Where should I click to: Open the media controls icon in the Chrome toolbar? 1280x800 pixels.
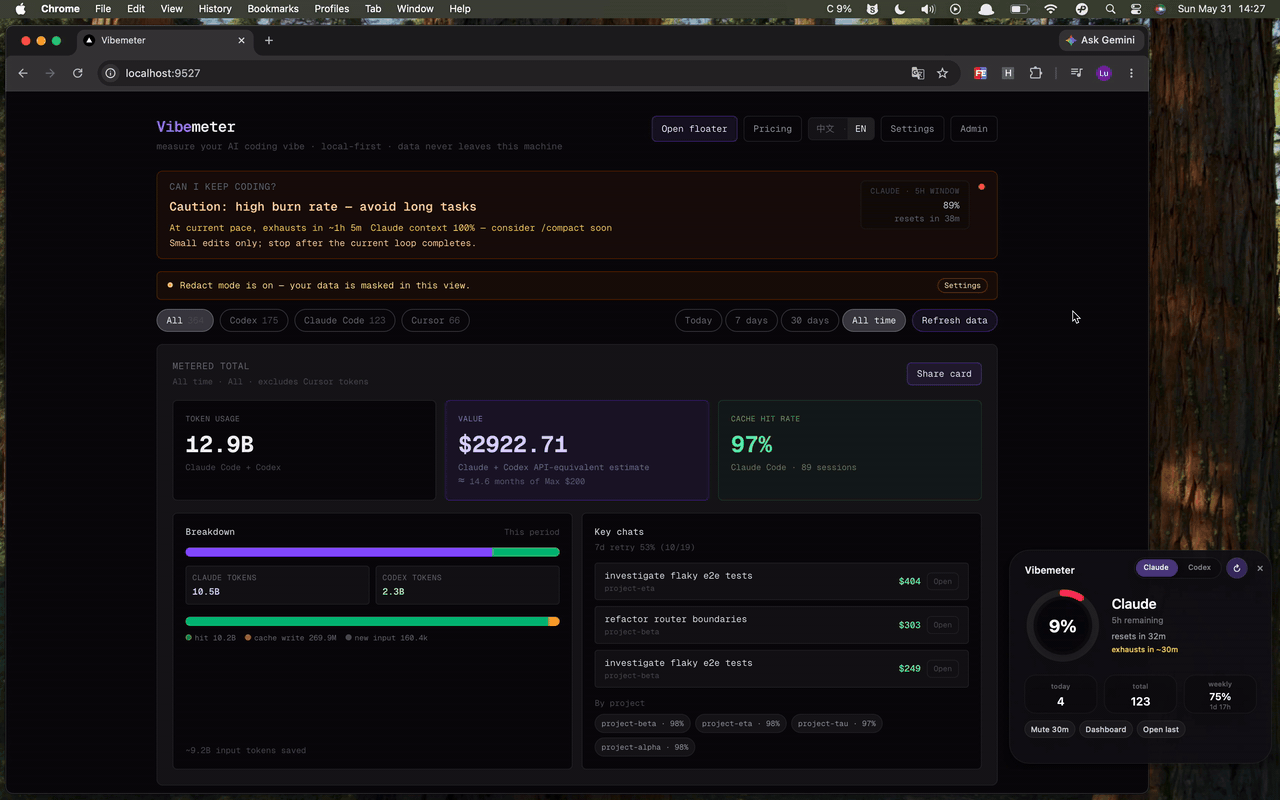(1076, 73)
